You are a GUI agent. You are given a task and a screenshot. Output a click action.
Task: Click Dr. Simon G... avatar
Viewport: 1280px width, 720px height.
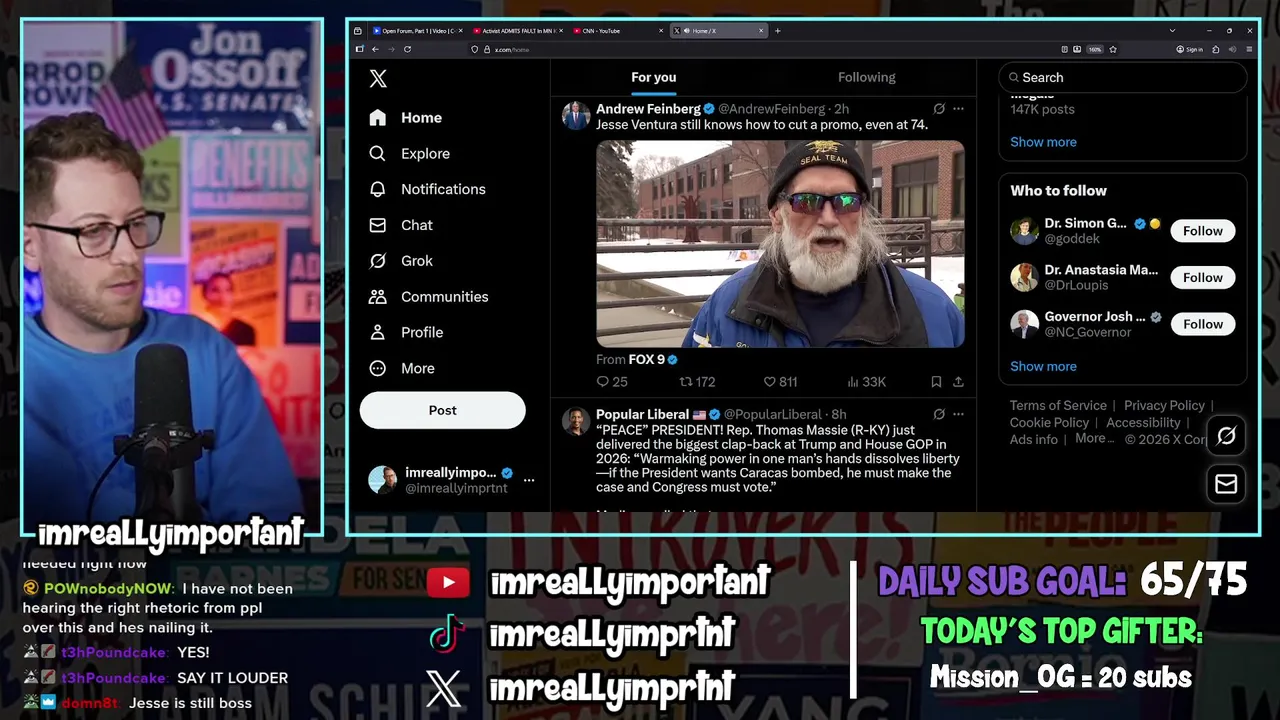(x=1024, y=231)
